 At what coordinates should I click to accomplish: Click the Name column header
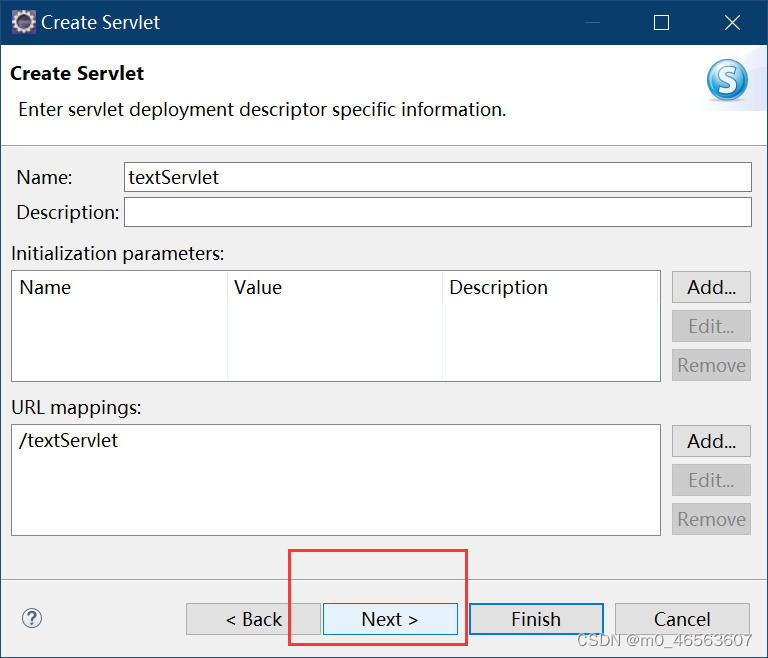46,288
